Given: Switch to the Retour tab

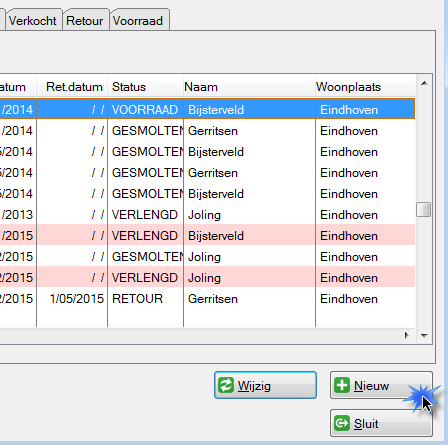Looking at the screenshot, I should click(x=86, y=20).
